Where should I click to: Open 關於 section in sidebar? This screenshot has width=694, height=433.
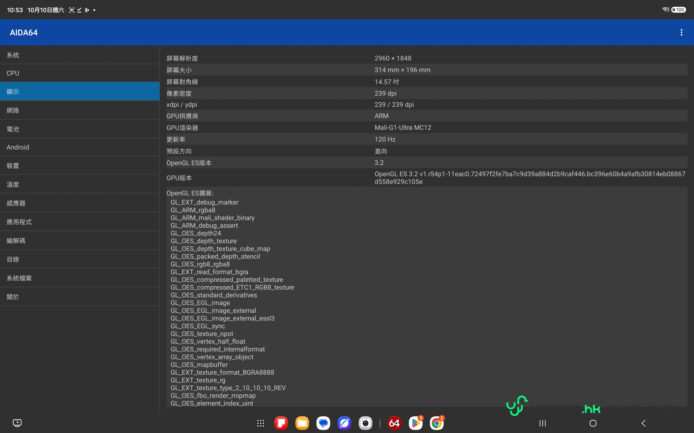(x=80, y=297)
